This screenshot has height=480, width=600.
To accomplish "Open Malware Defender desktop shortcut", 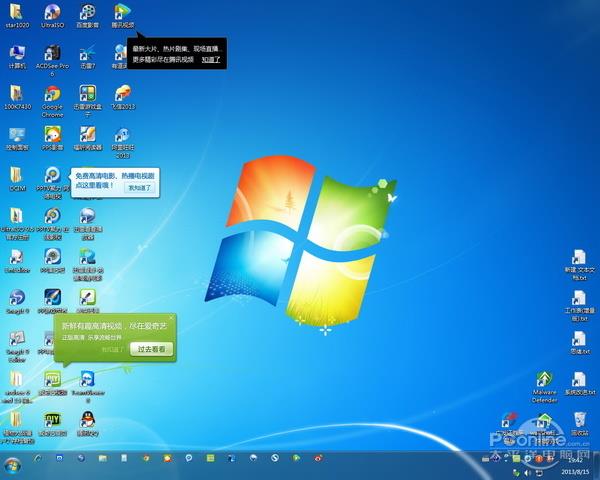I will (545, 381).
